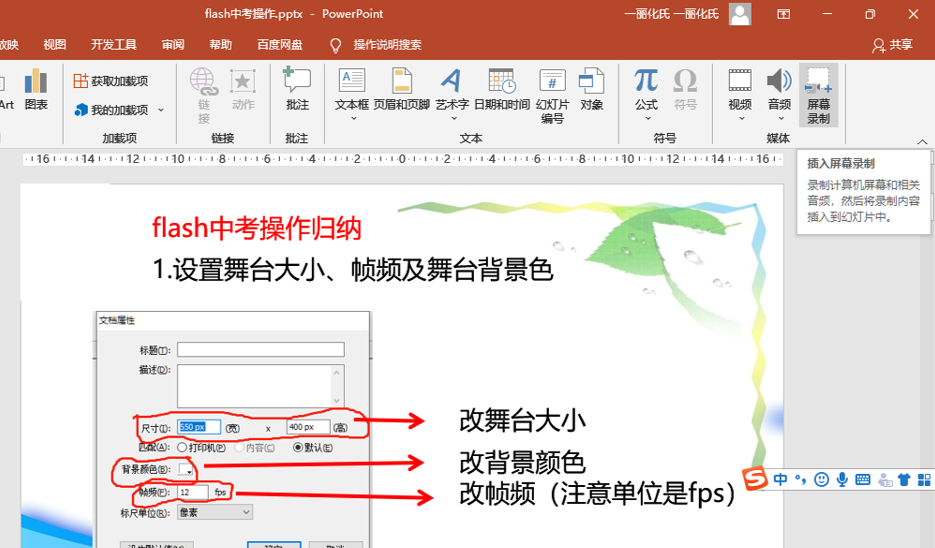
Task: Insert 音频 audio
Action: 779,88
